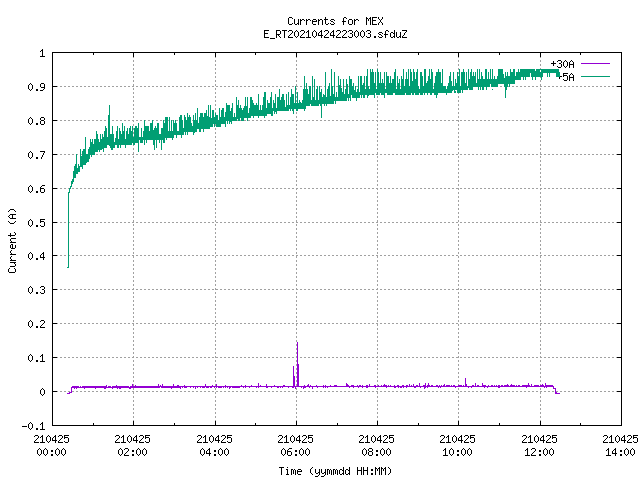Click the x-axis tick 210425 08:00

376,446
